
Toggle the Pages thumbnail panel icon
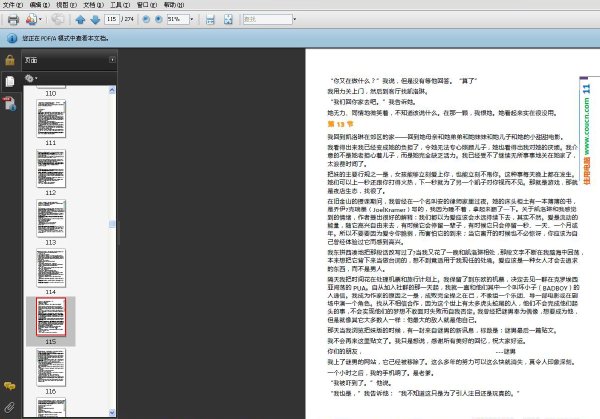coord(10,81)
